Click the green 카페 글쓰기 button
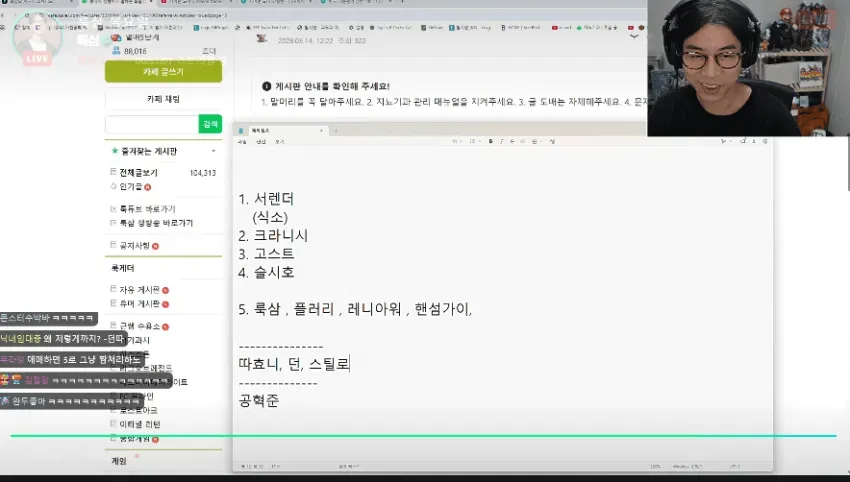850x482 pixels. [x=163, y=72]
